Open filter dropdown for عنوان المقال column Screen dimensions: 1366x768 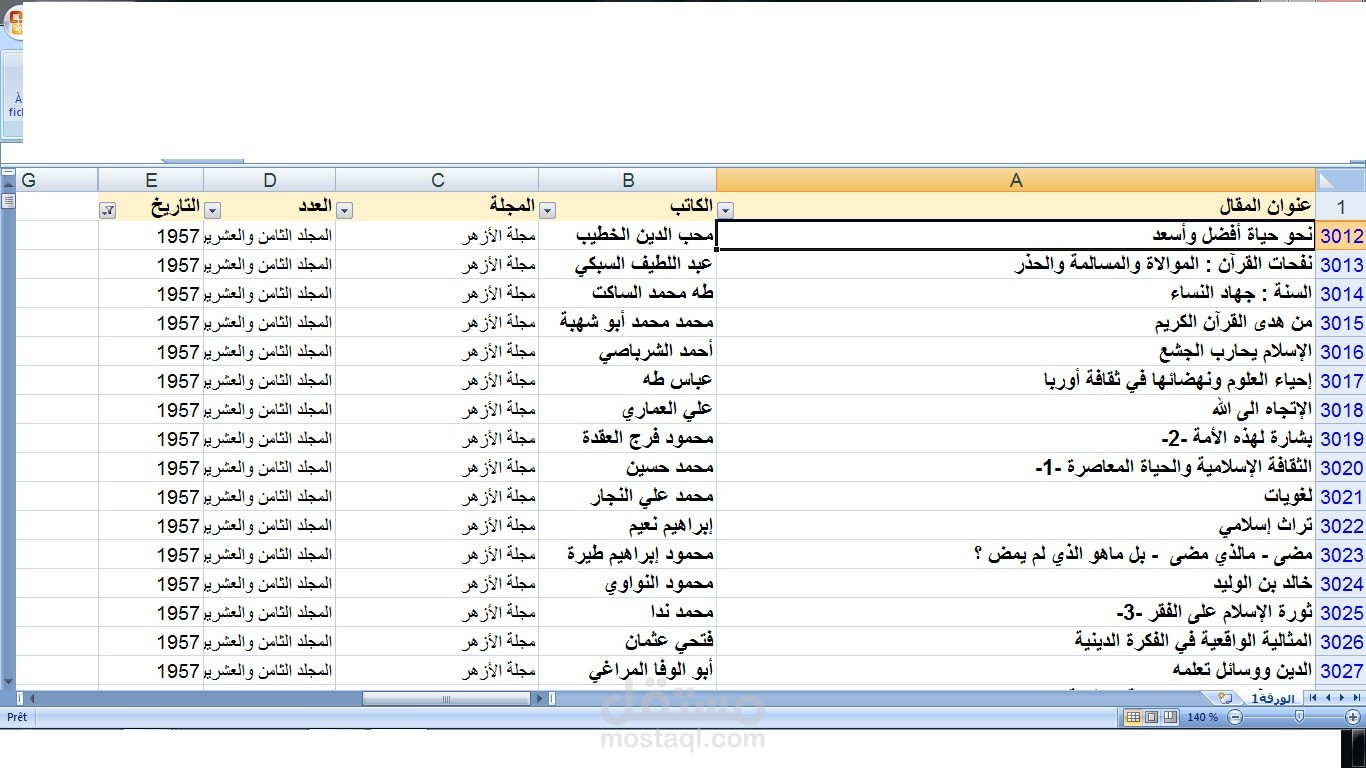[726, 210]
